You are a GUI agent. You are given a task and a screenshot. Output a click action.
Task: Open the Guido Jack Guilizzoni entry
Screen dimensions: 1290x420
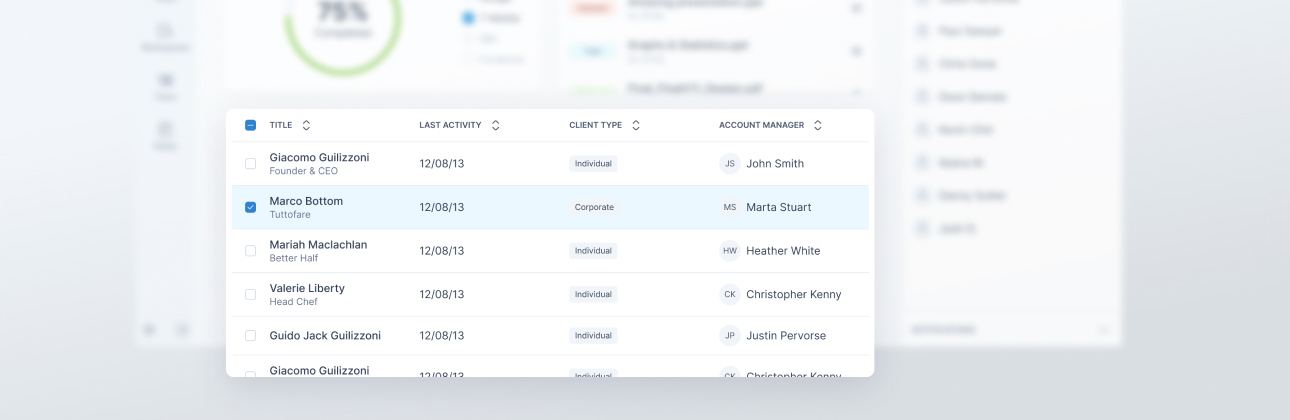point(325,336)
